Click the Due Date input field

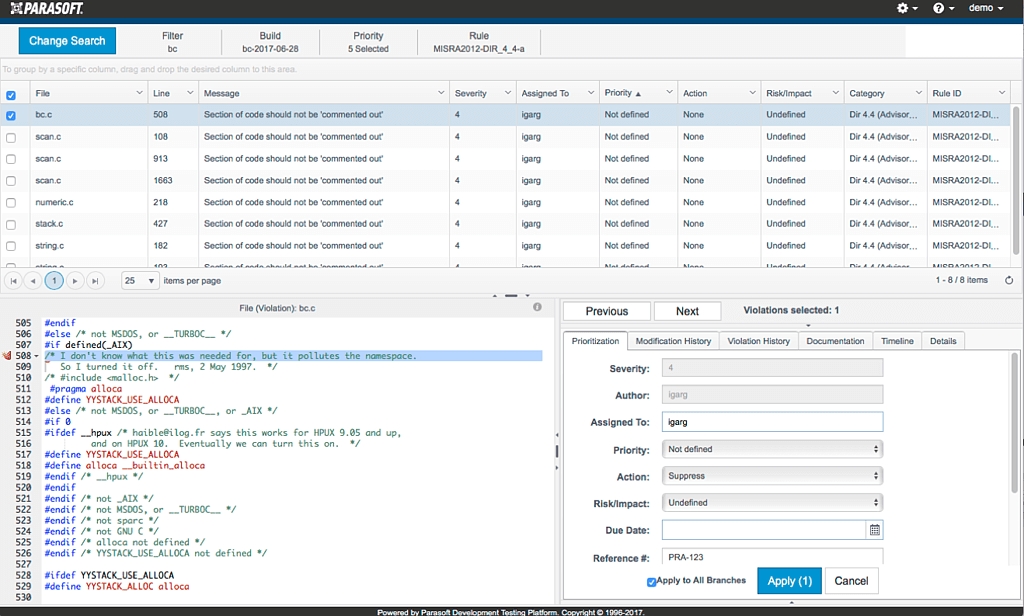764,530
